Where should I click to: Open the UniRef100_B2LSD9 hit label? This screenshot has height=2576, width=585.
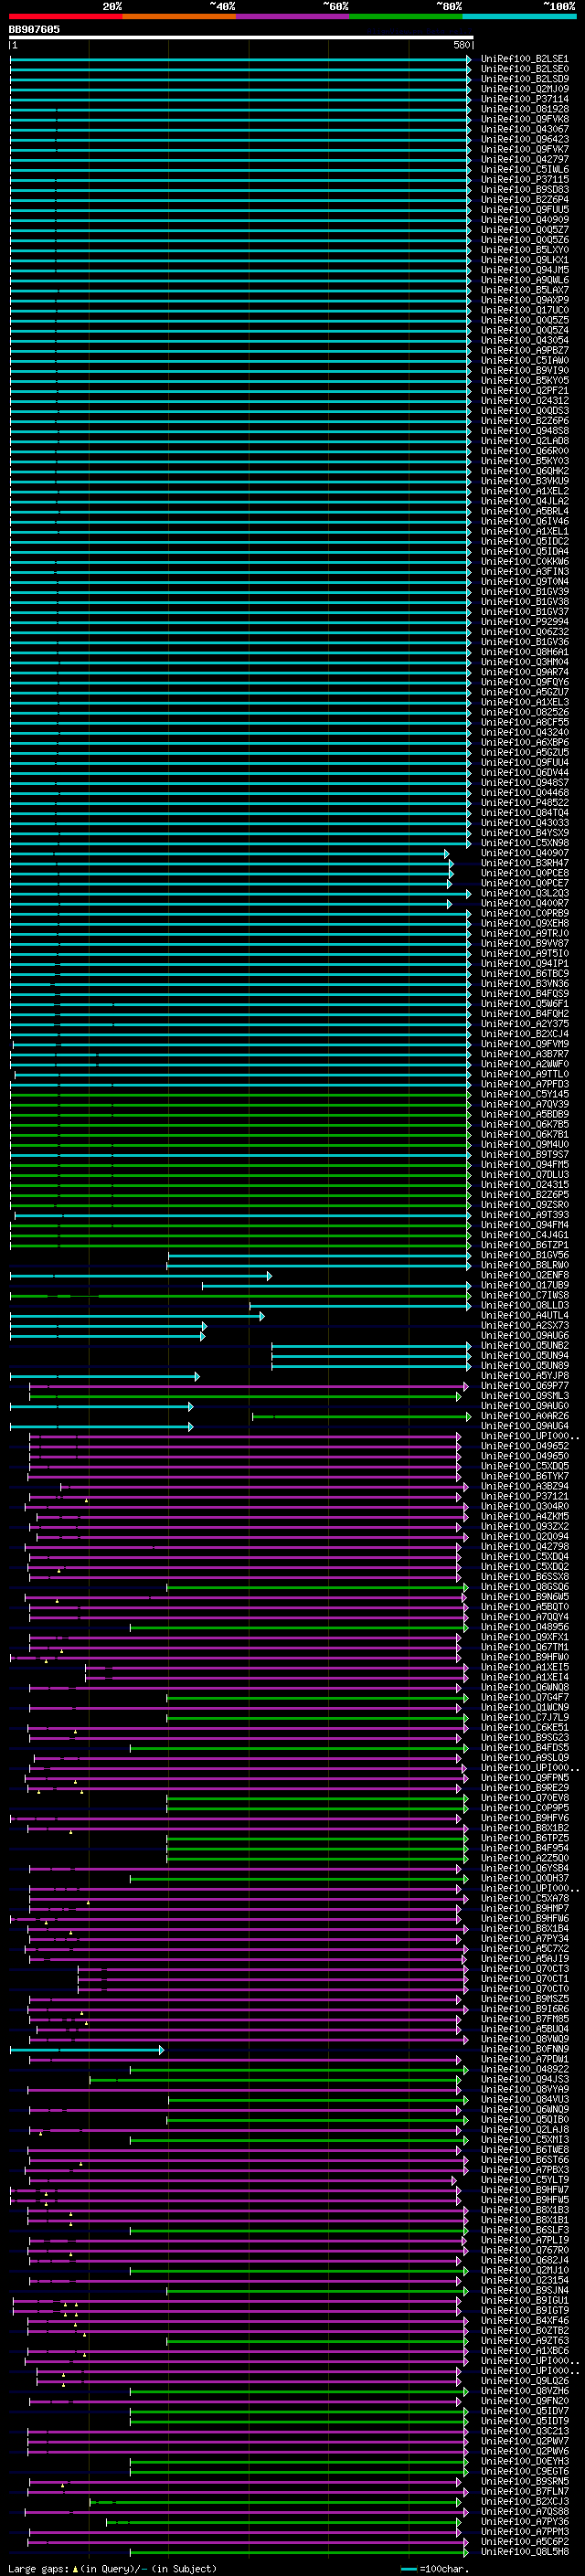pos(524,79)
